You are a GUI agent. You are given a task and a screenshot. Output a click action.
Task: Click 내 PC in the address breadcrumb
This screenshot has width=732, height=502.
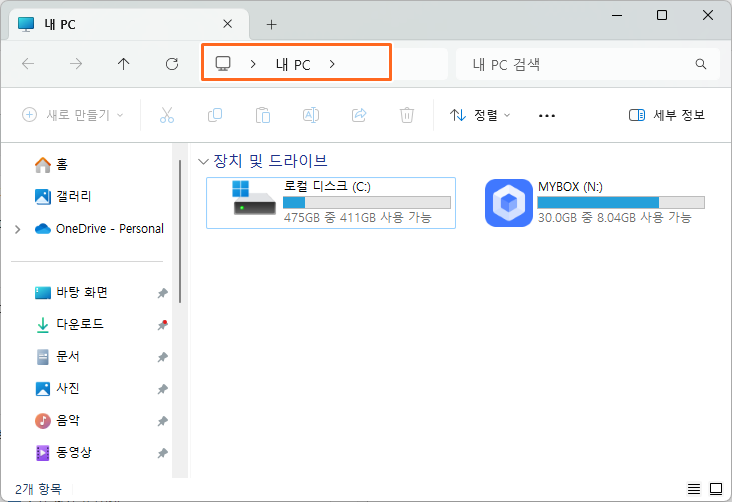(x=293, y=64)
